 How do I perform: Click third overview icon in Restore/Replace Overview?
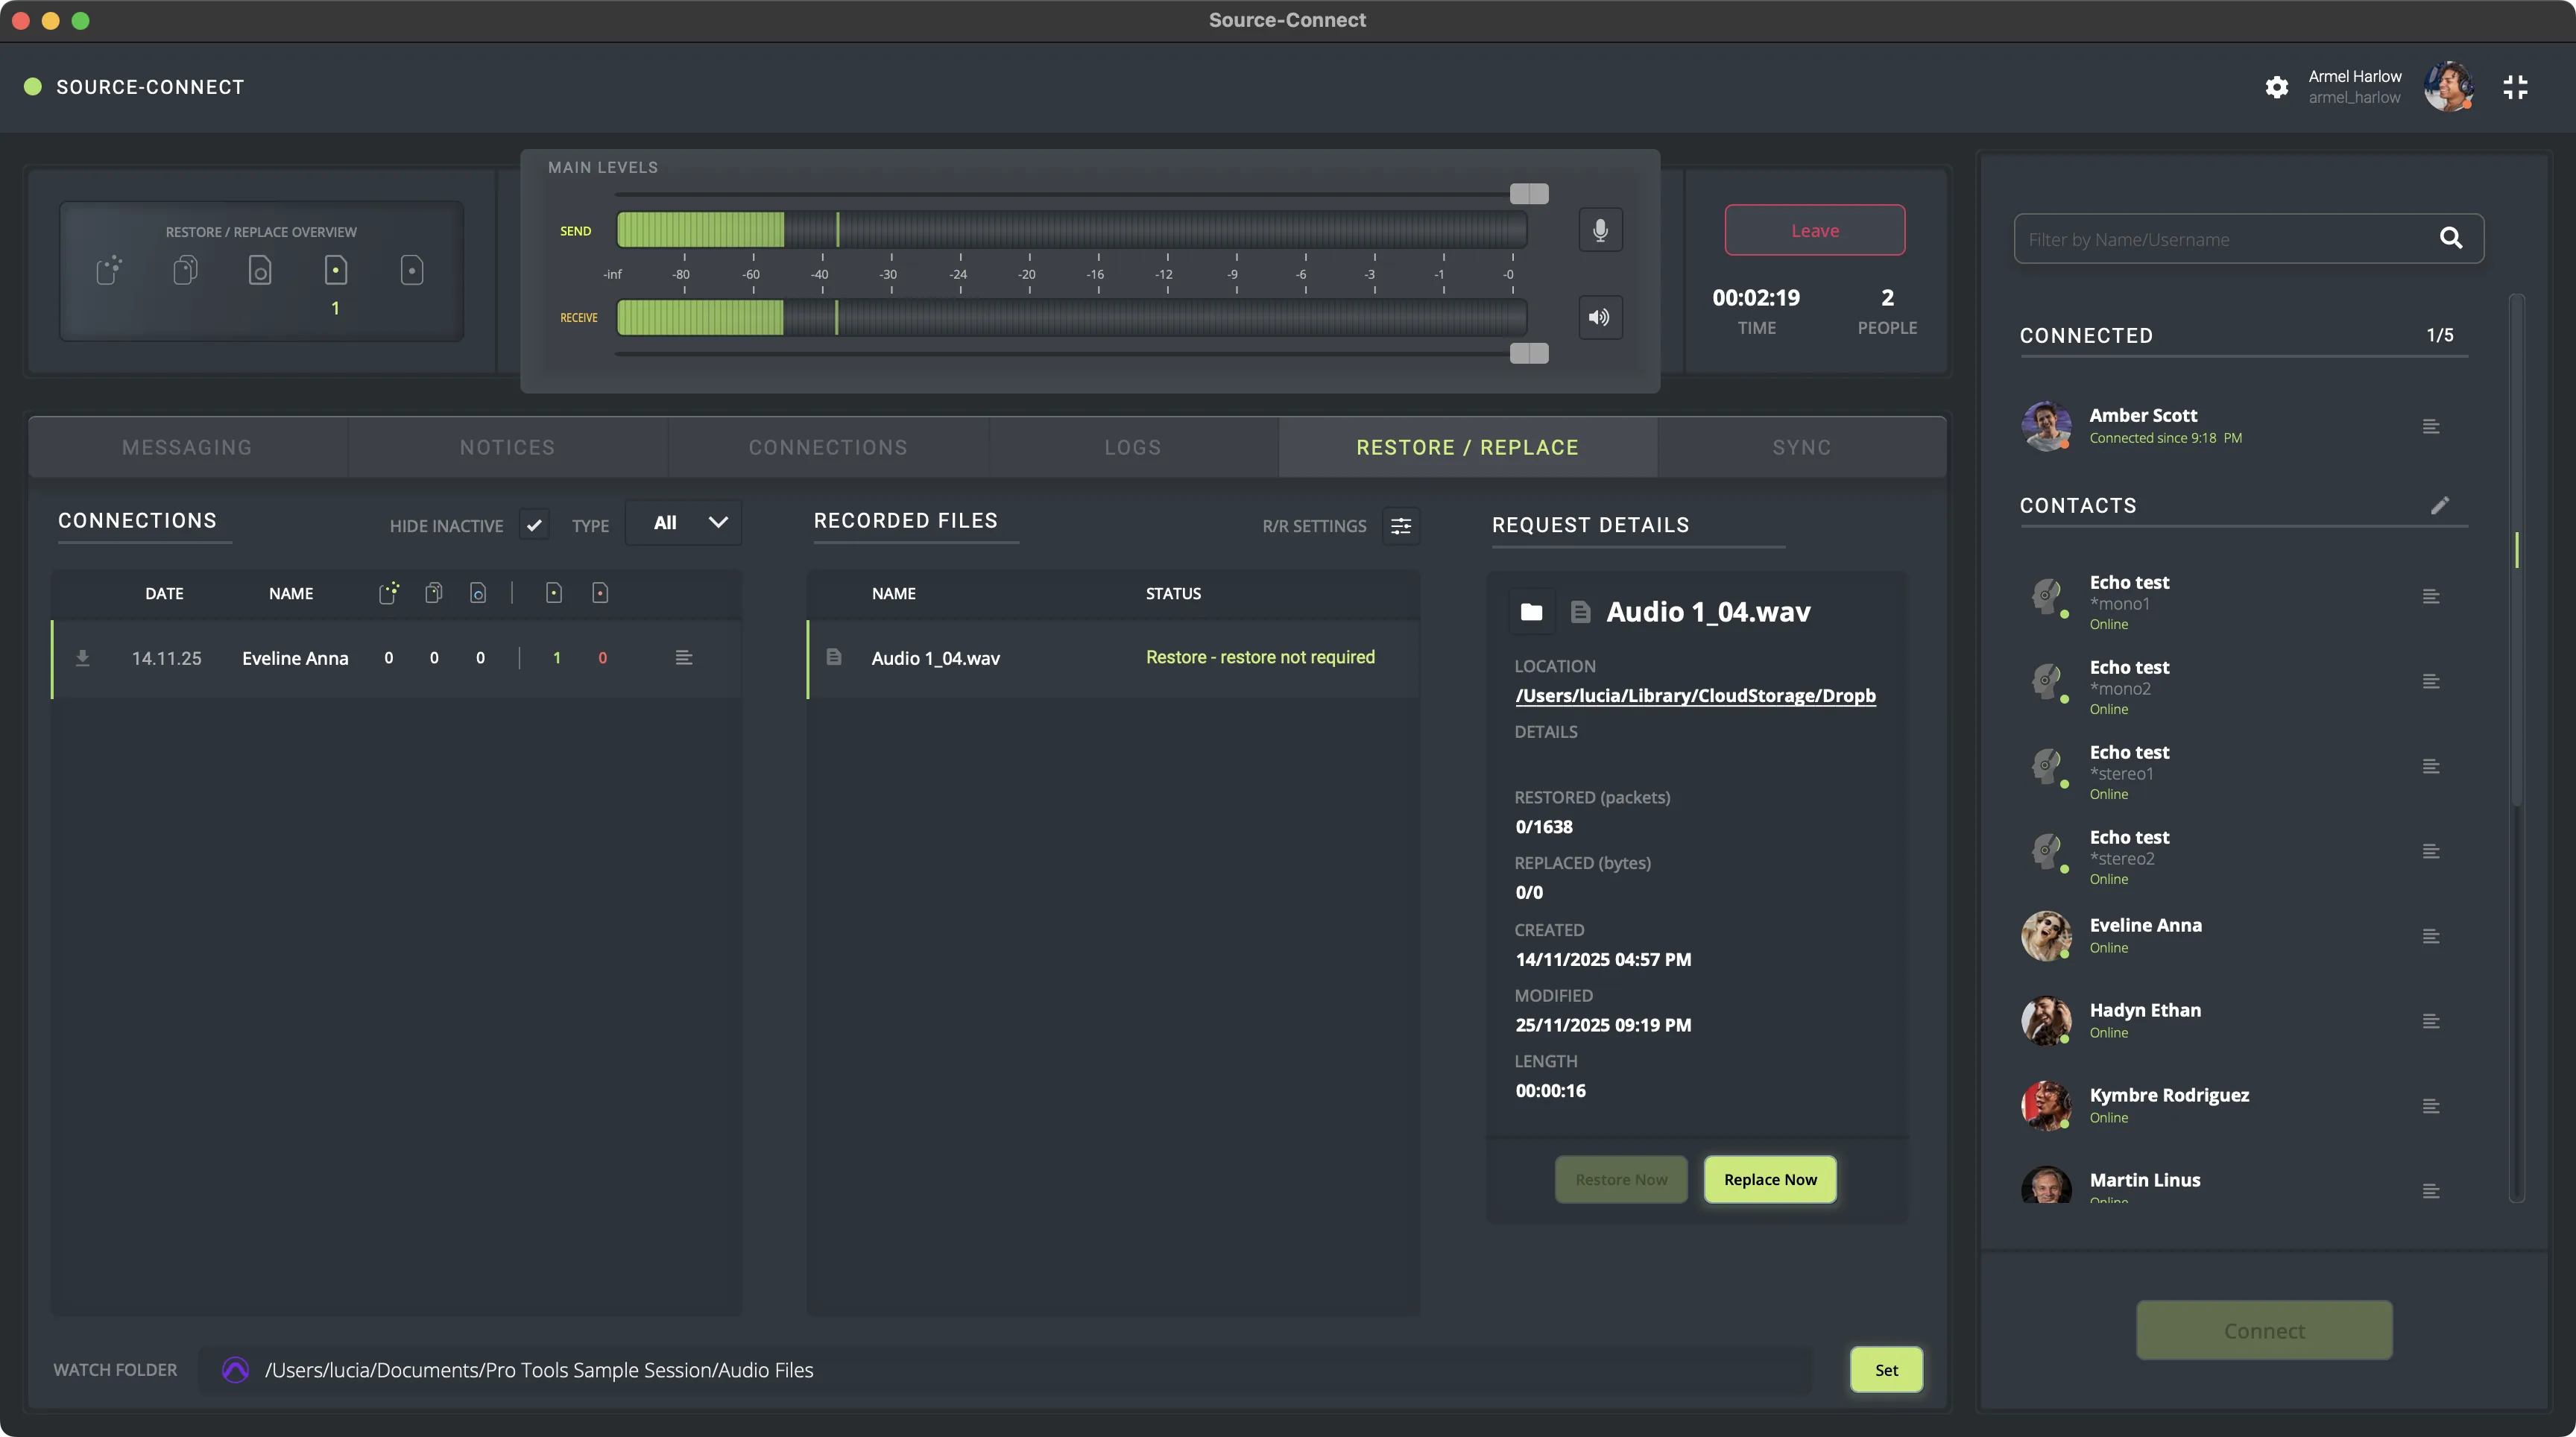260,270
